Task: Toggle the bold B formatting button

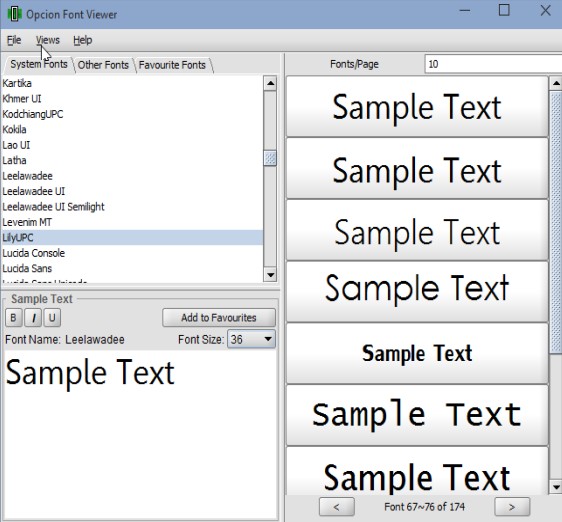Action: 14,318
